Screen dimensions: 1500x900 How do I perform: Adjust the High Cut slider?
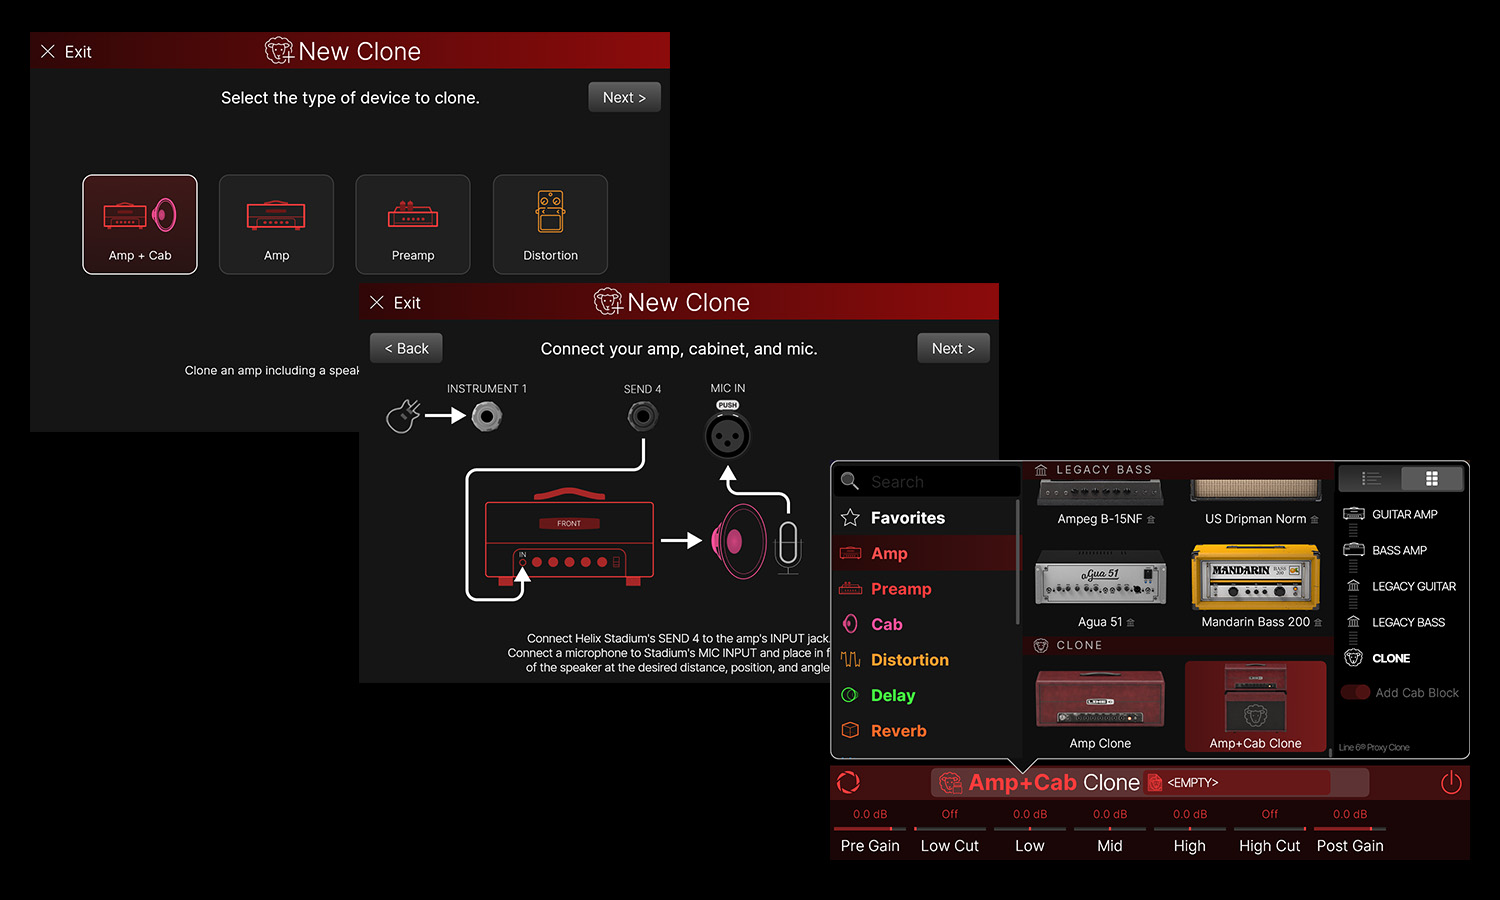1270,829
